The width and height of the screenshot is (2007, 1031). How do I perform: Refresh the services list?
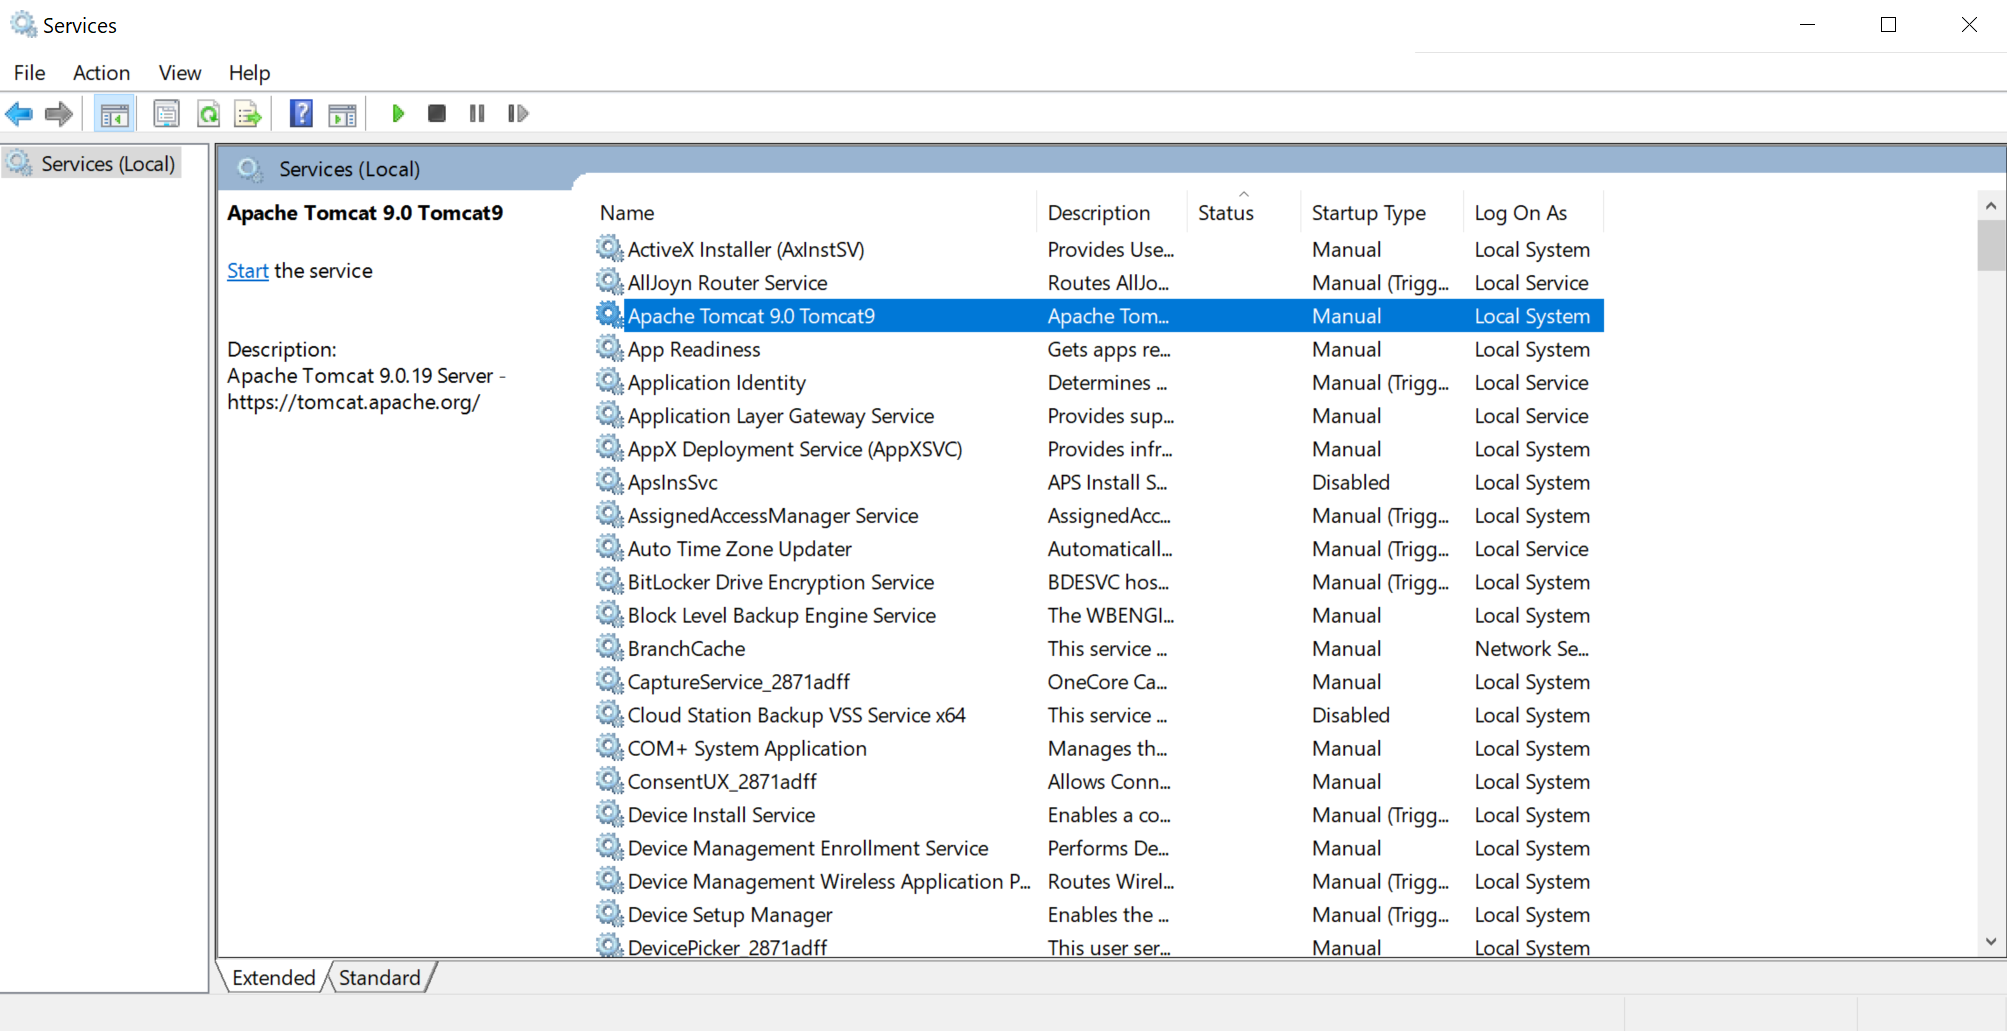click(208, 114)
